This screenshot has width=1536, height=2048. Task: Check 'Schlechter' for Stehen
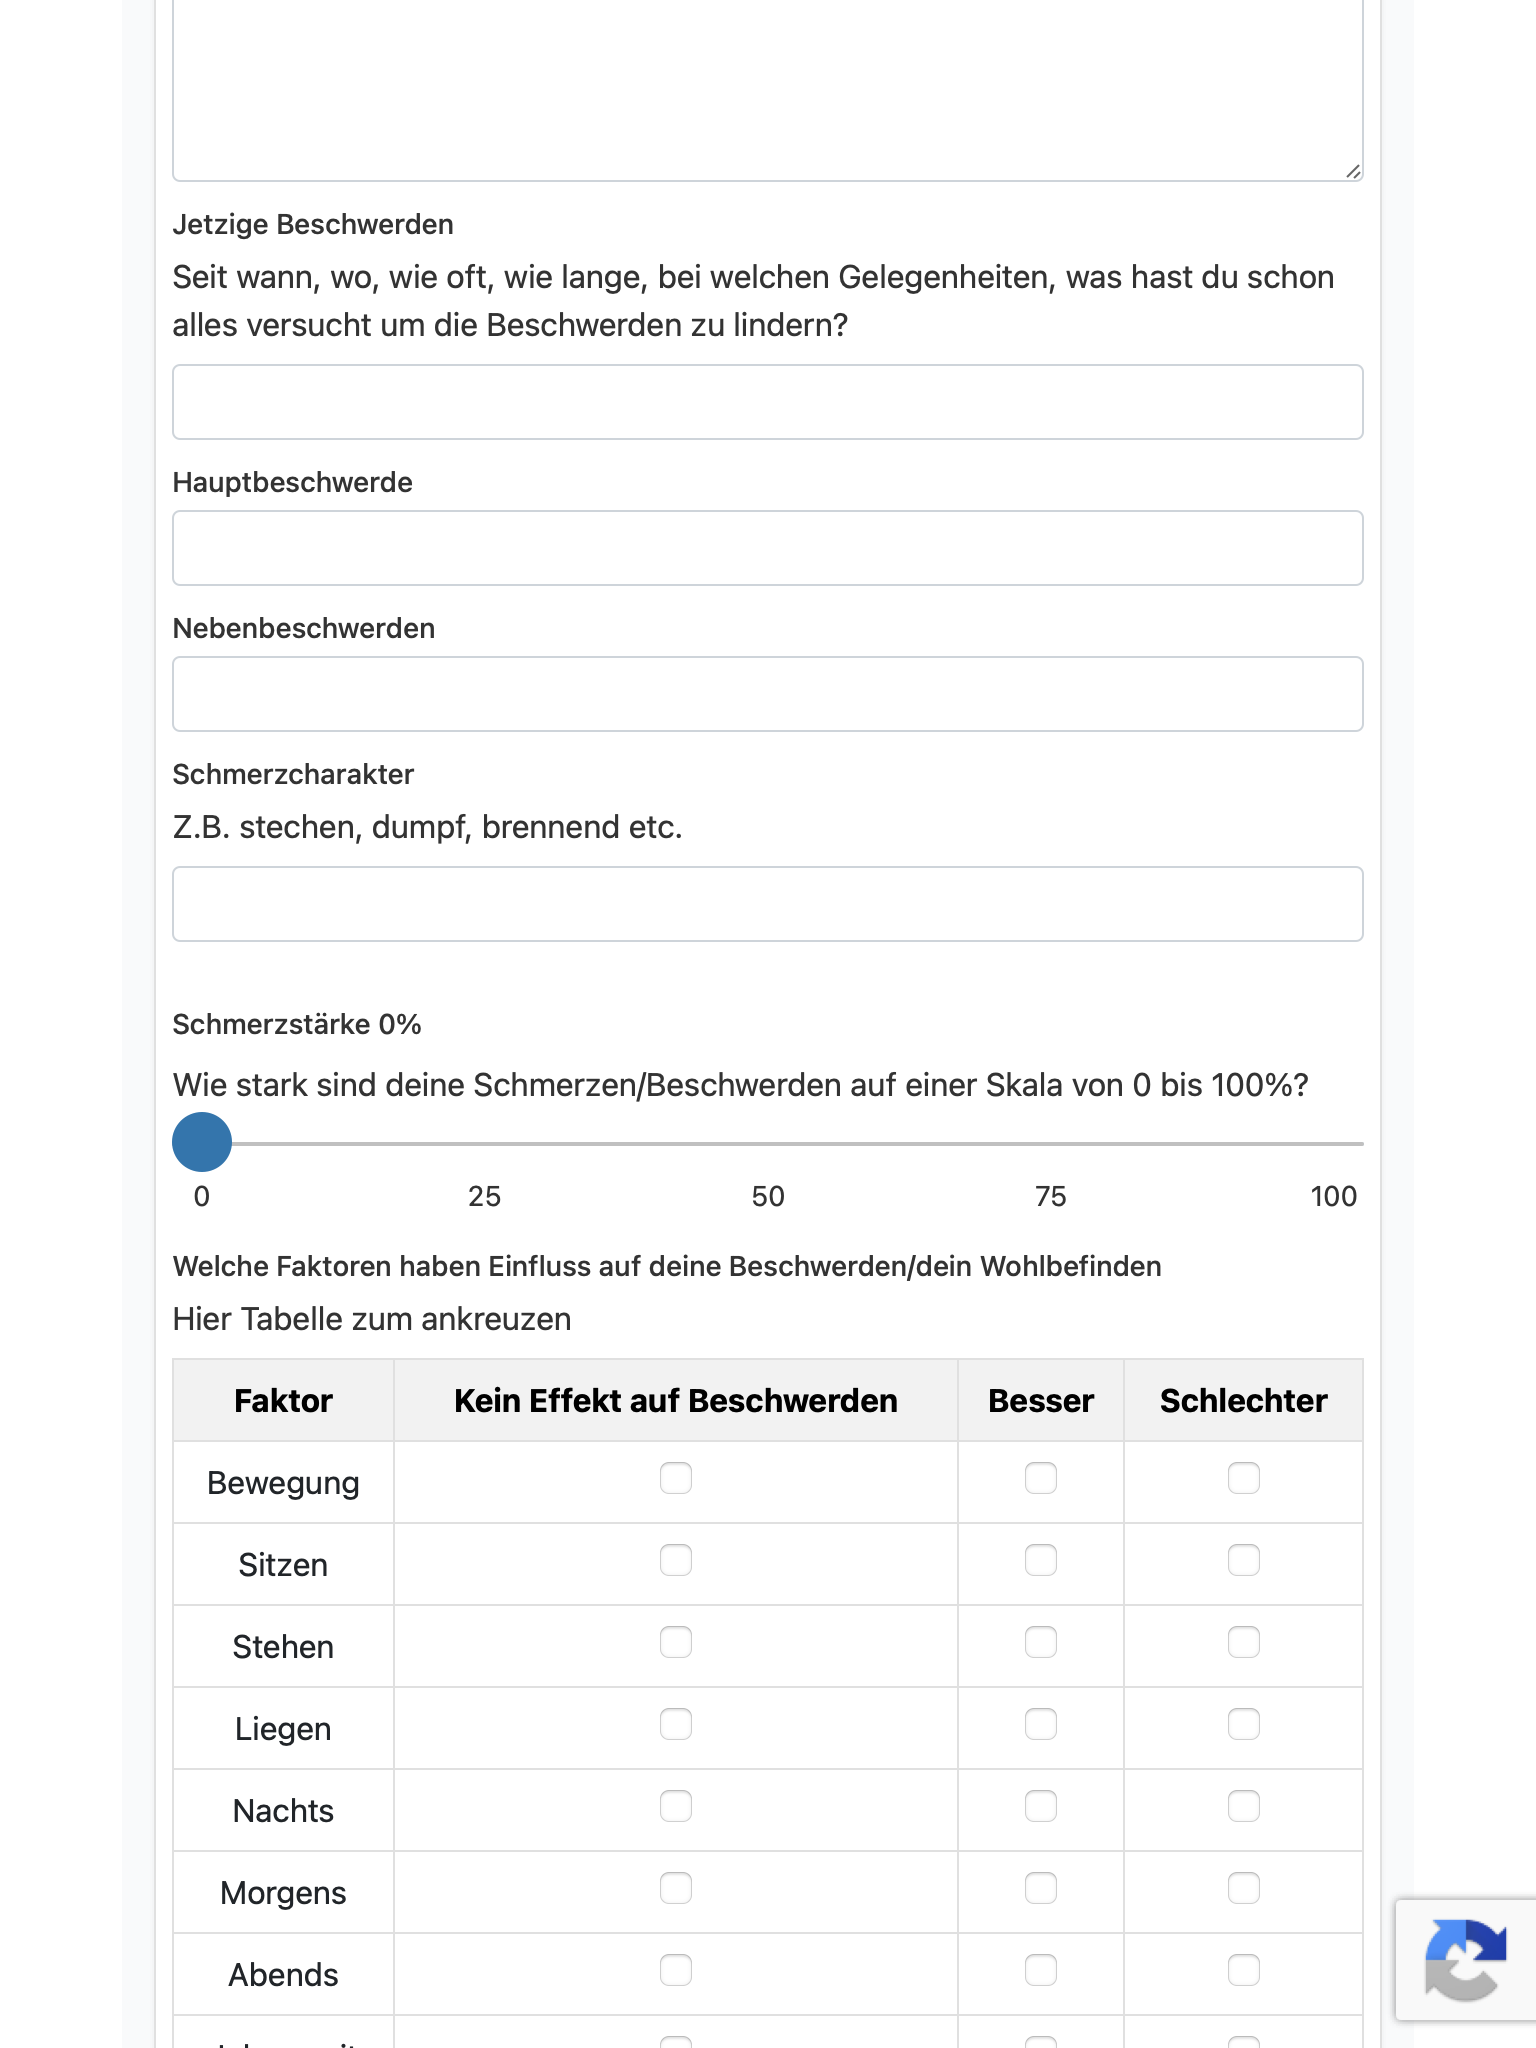click(1244, 1642)
